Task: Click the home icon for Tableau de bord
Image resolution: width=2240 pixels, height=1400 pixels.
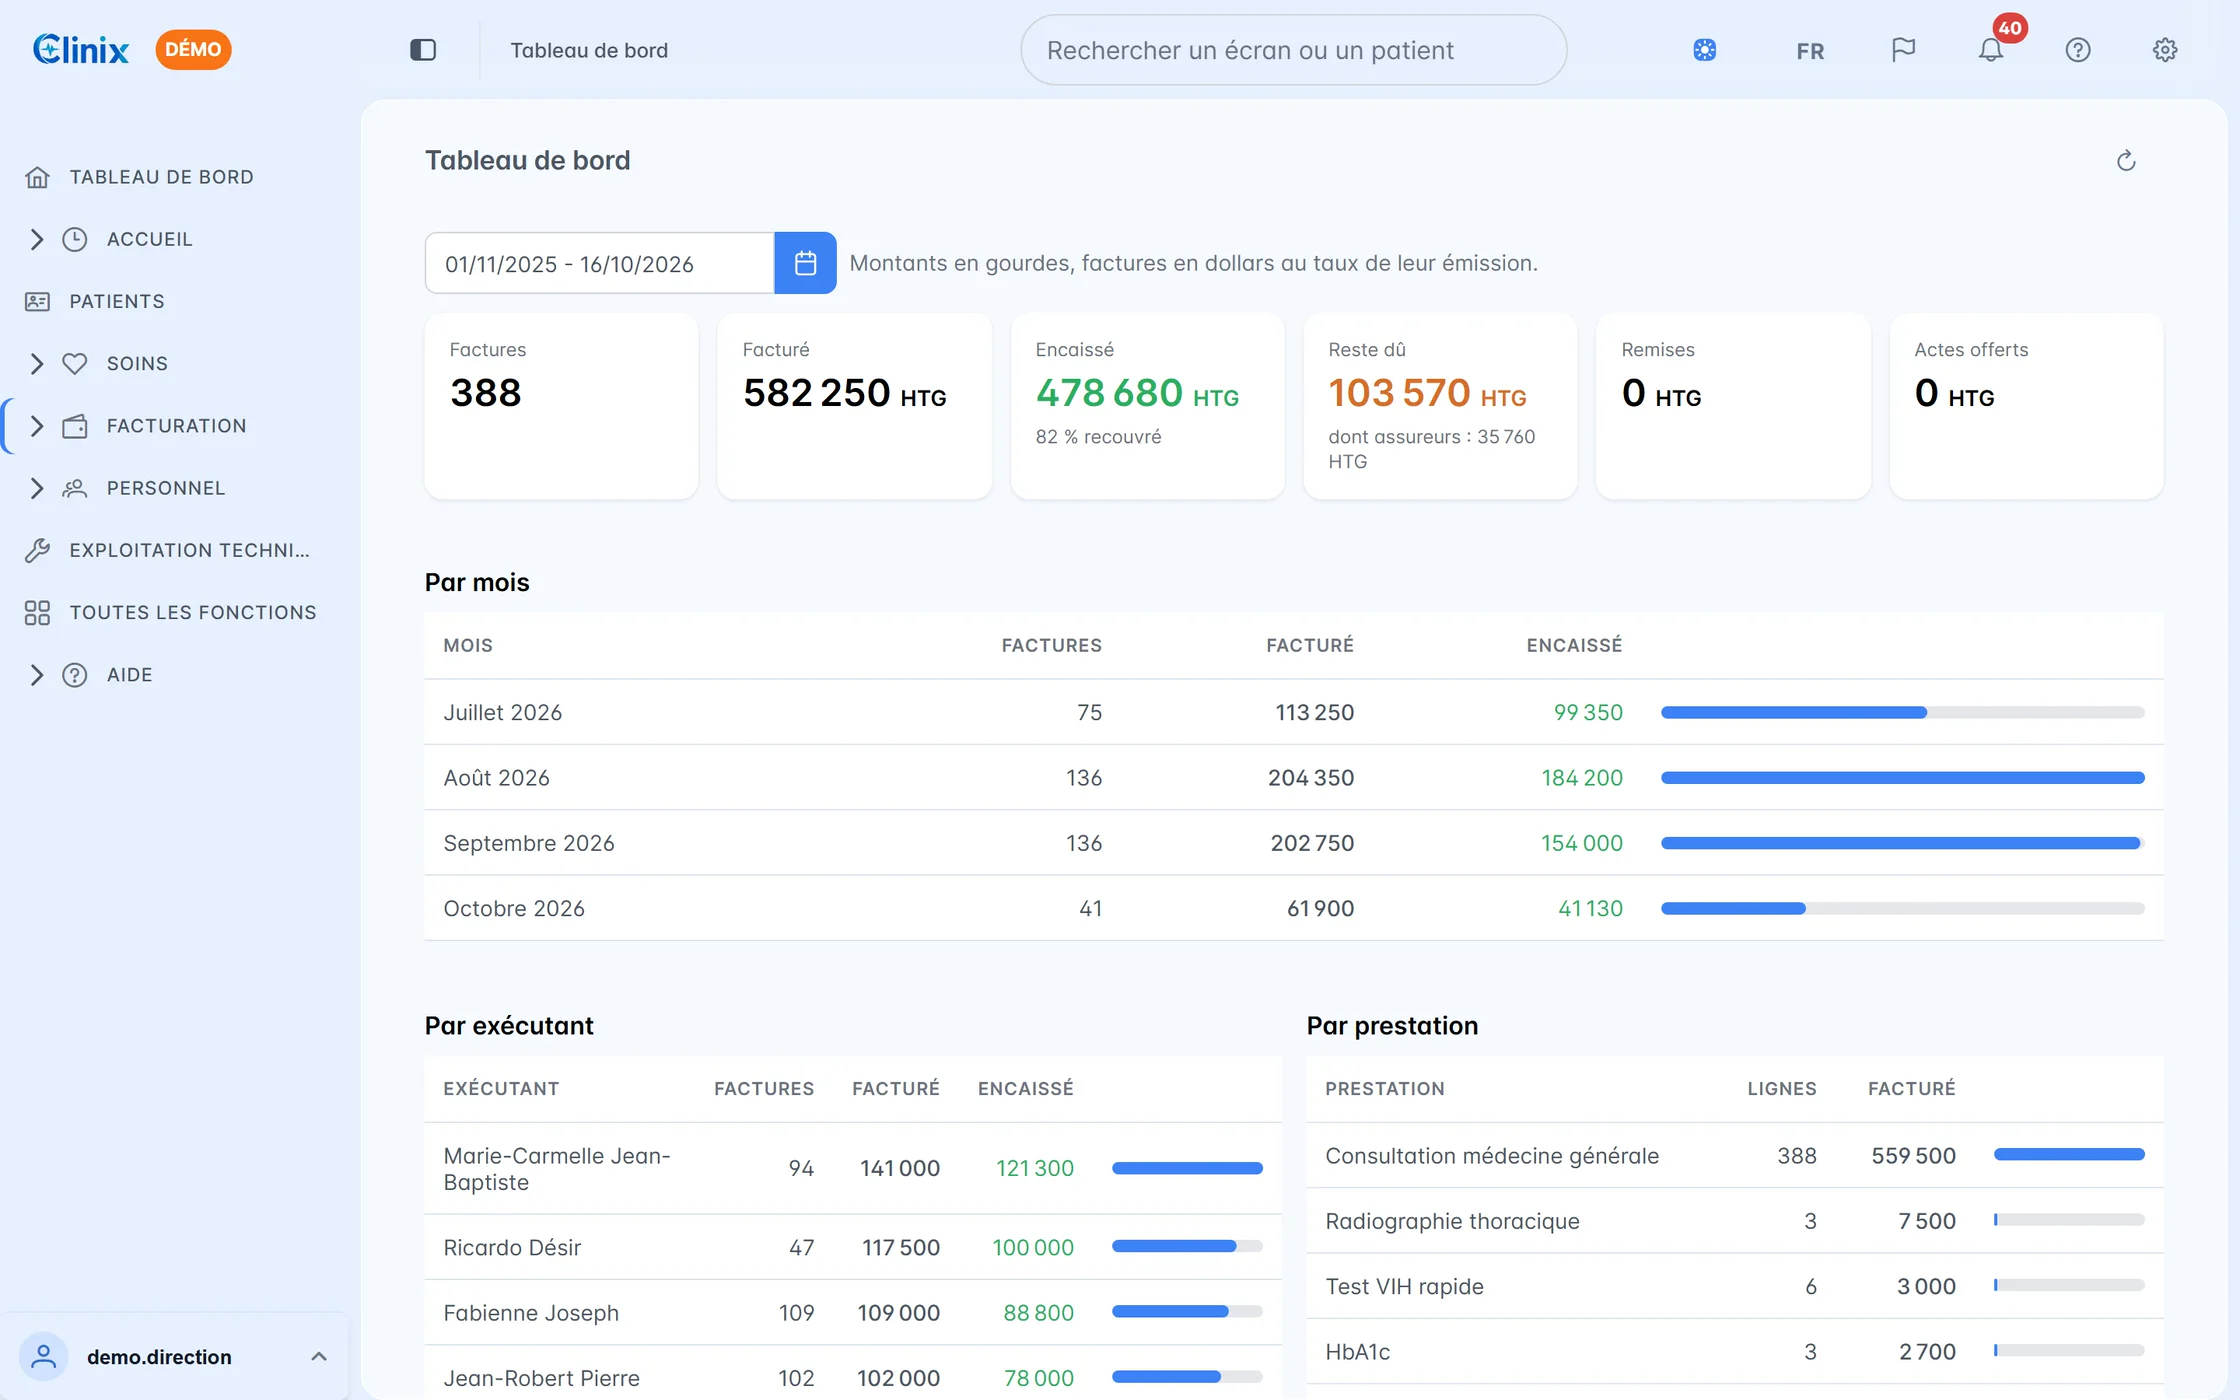Action: [37, 177]
